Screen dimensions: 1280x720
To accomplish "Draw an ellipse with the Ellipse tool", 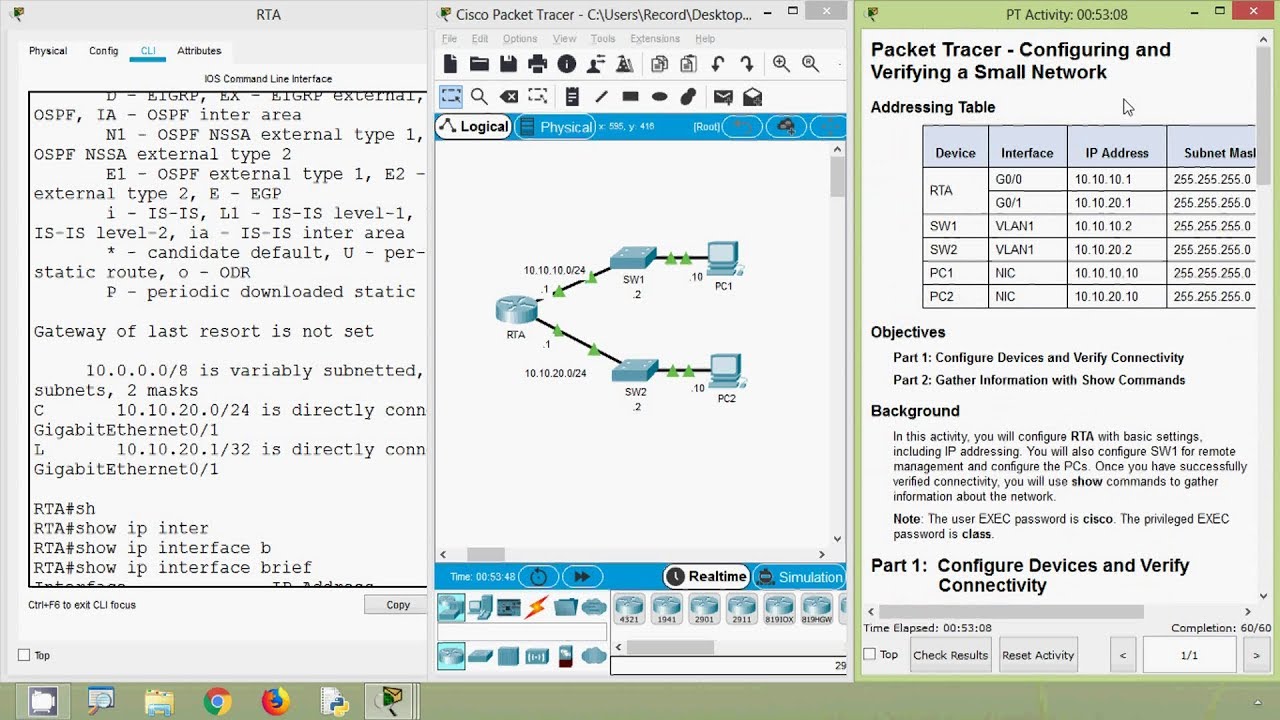I will 659,97.
